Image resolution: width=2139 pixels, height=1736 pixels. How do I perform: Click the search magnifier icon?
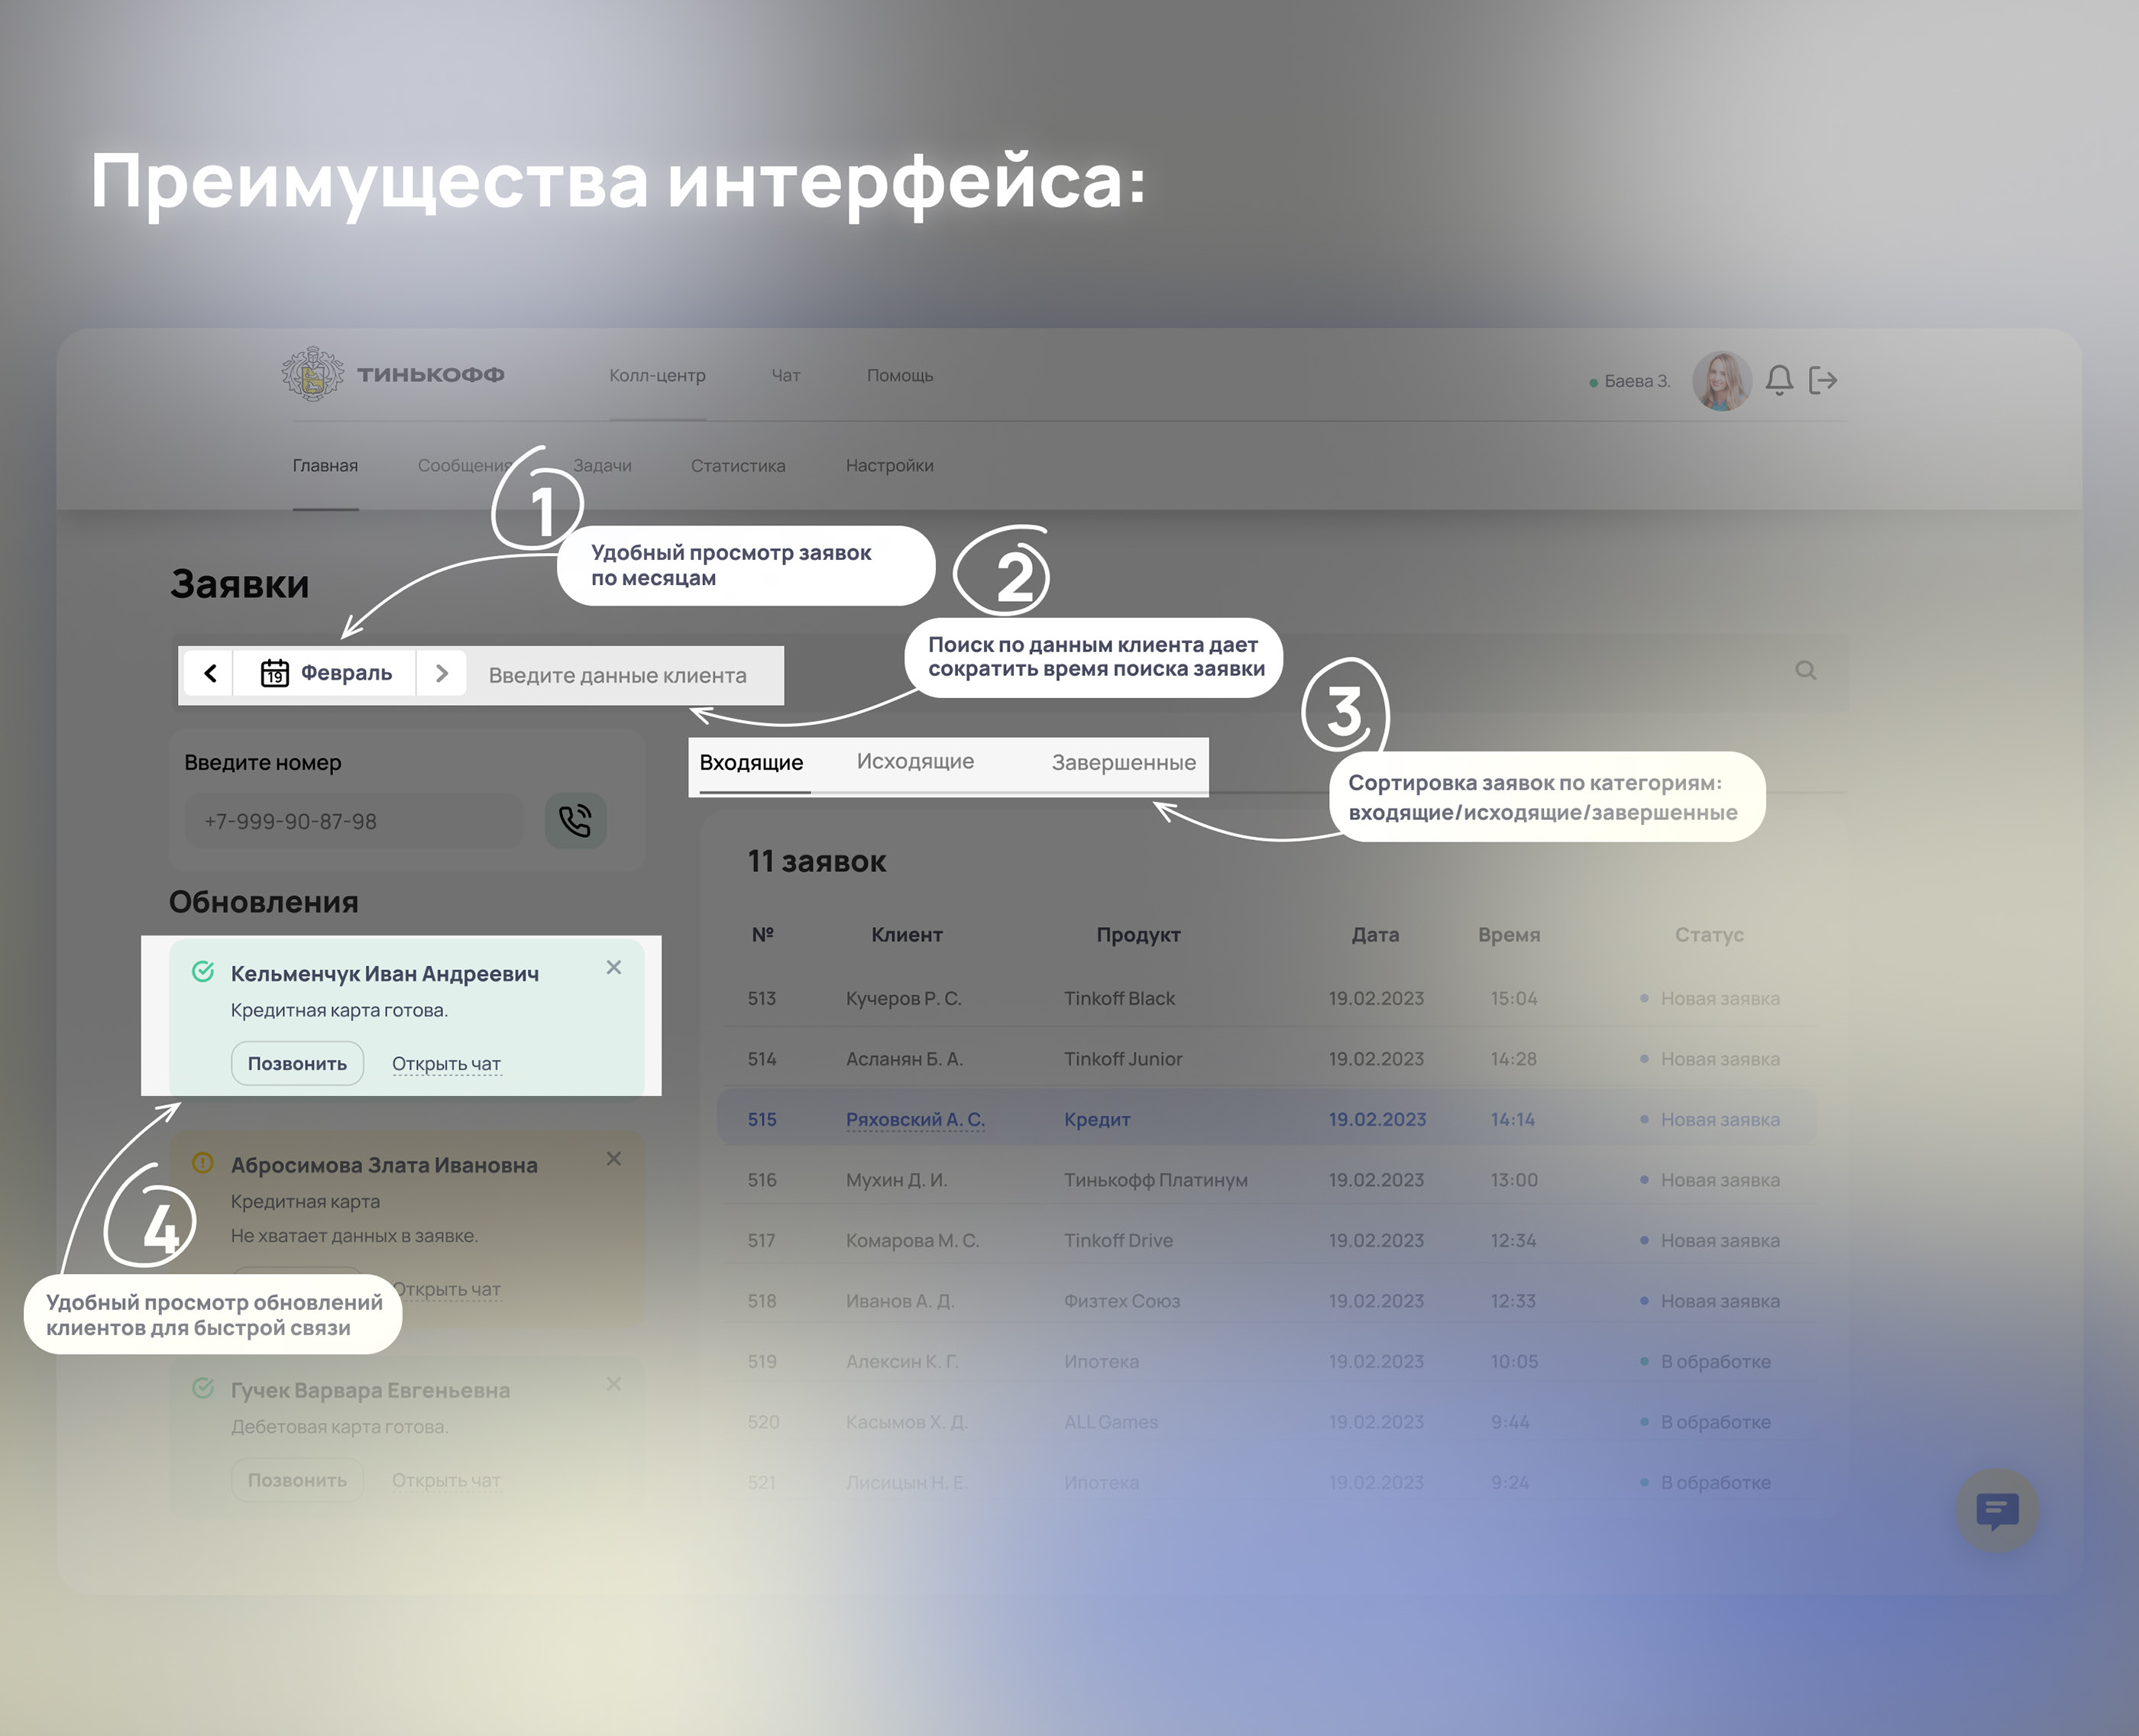[1805, 670]
